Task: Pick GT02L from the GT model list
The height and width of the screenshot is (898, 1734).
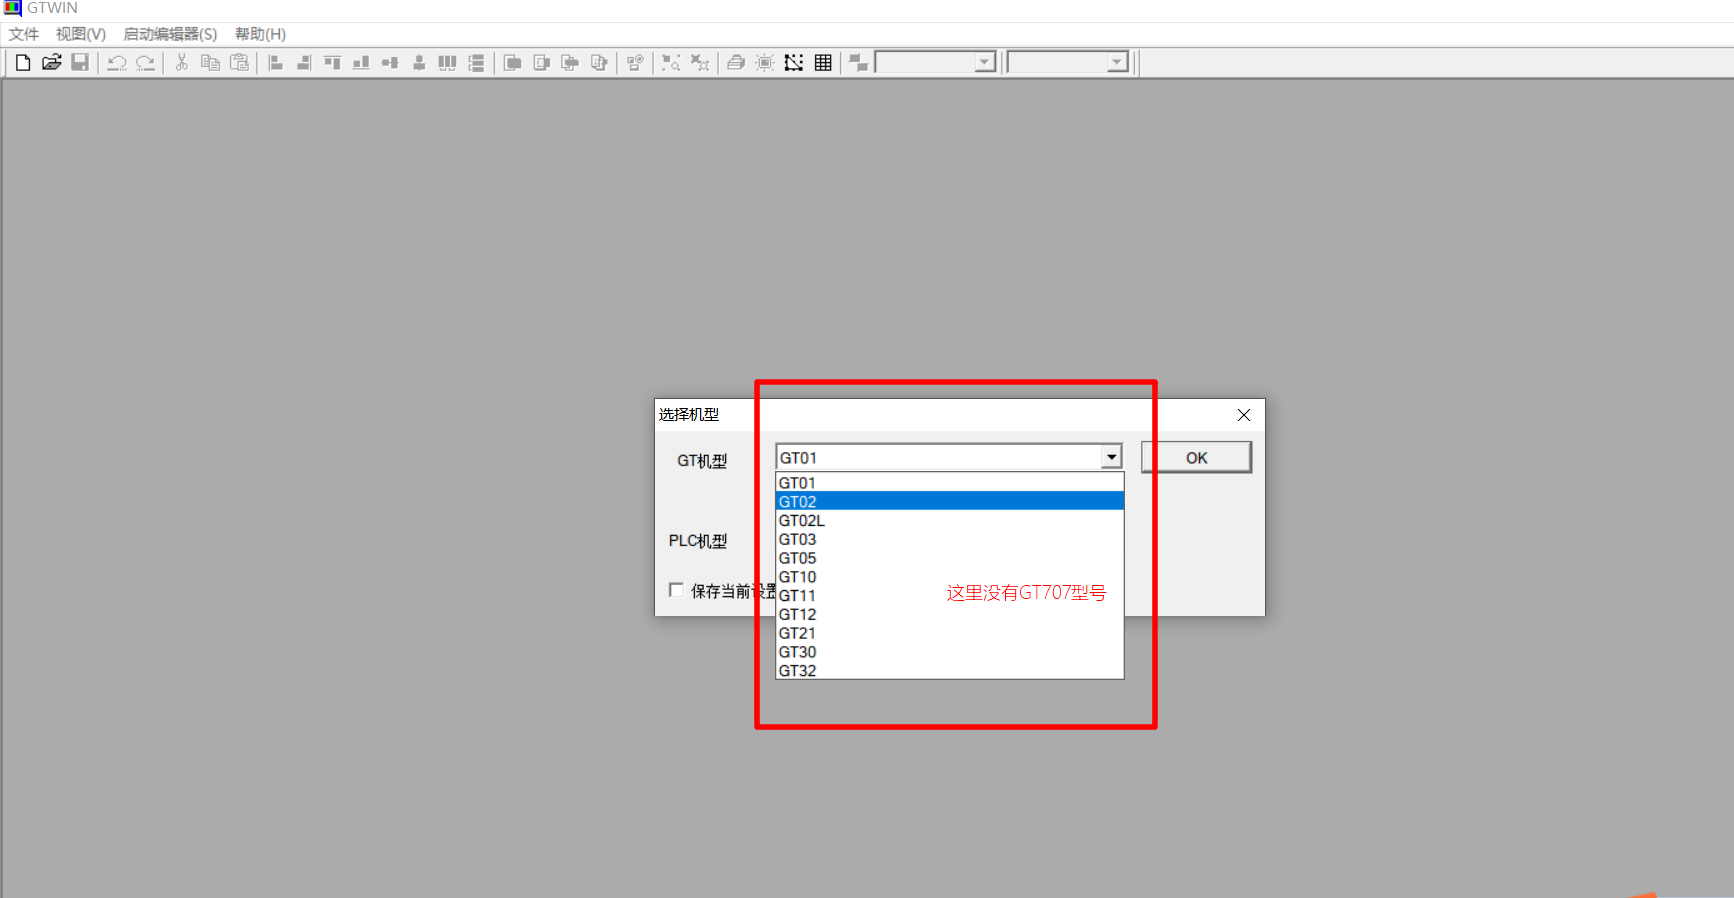Action: pyautogui.click(x=802, y=520)
